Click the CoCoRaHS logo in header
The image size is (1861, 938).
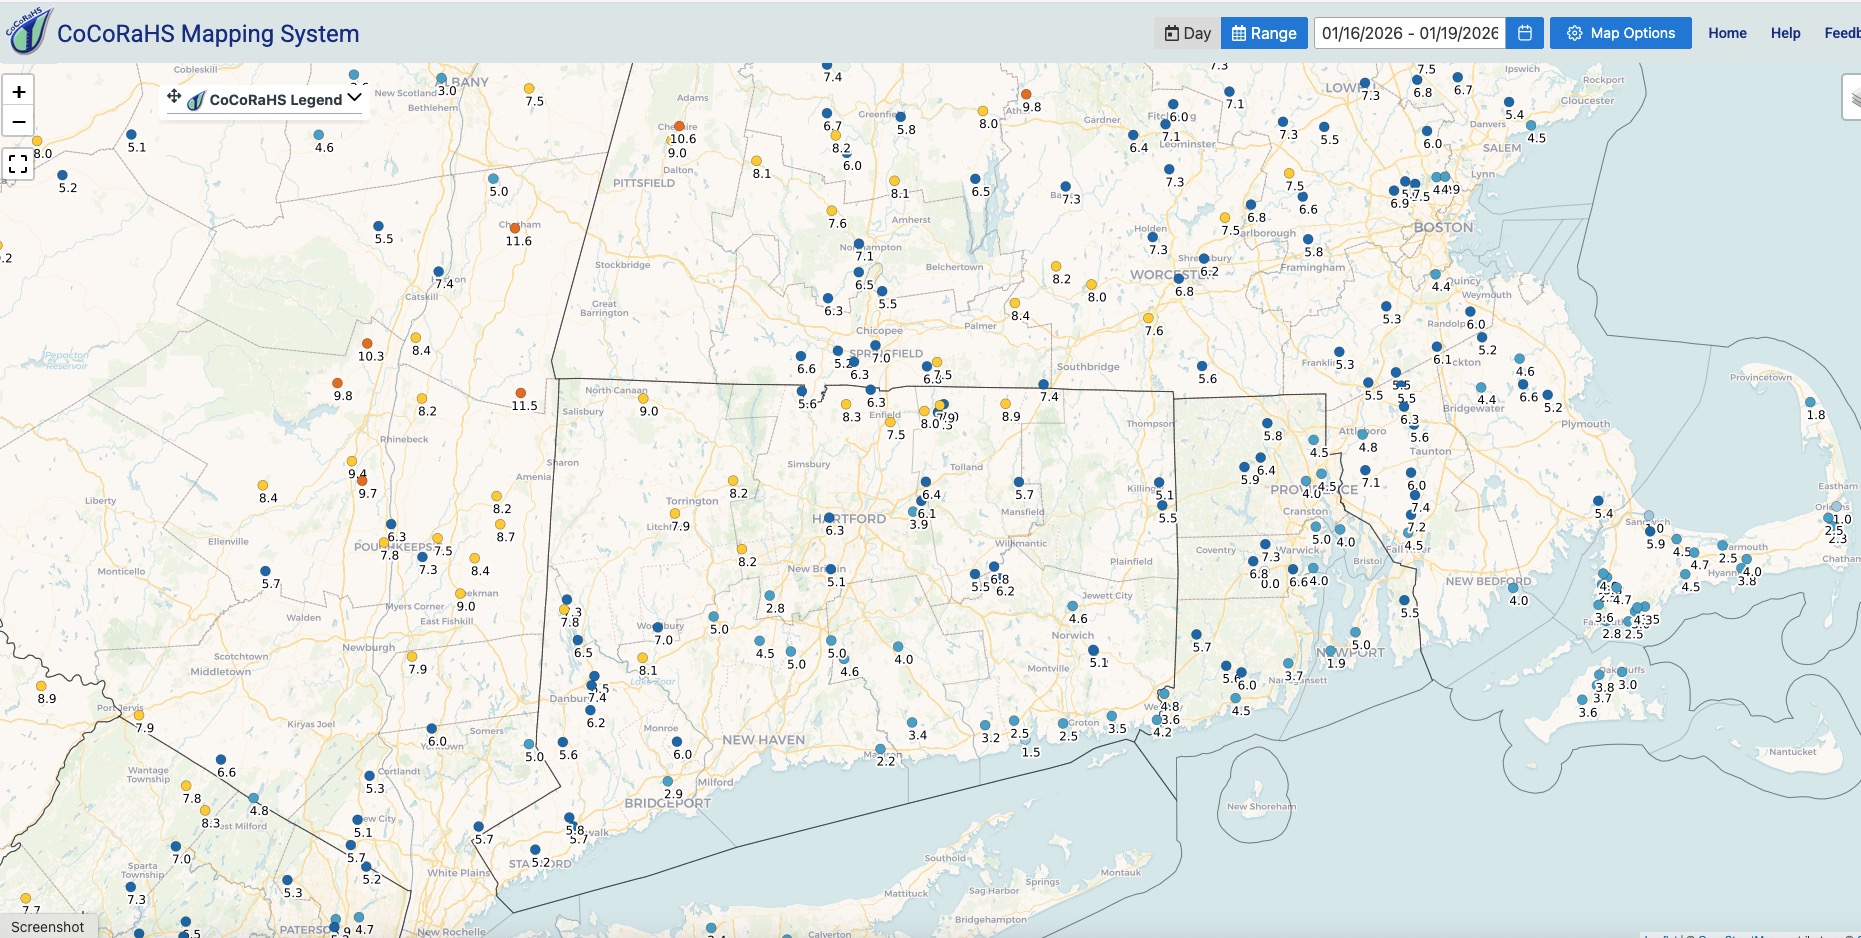pyautogui.click(x=27, y=31)
